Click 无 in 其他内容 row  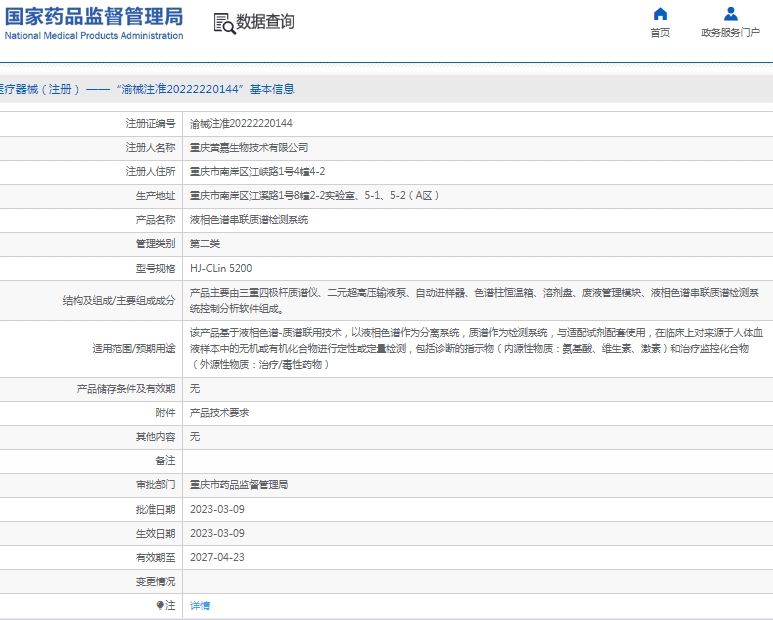[195, 437]
